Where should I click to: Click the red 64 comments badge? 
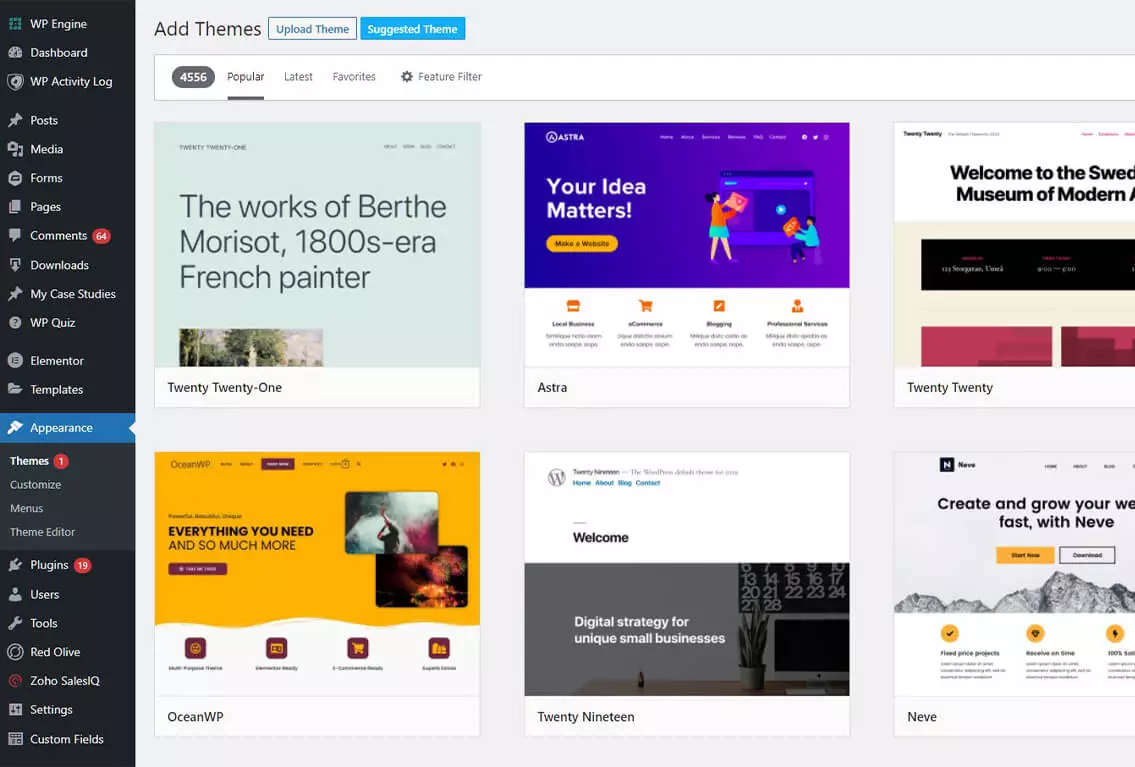(x=101, y=236)
